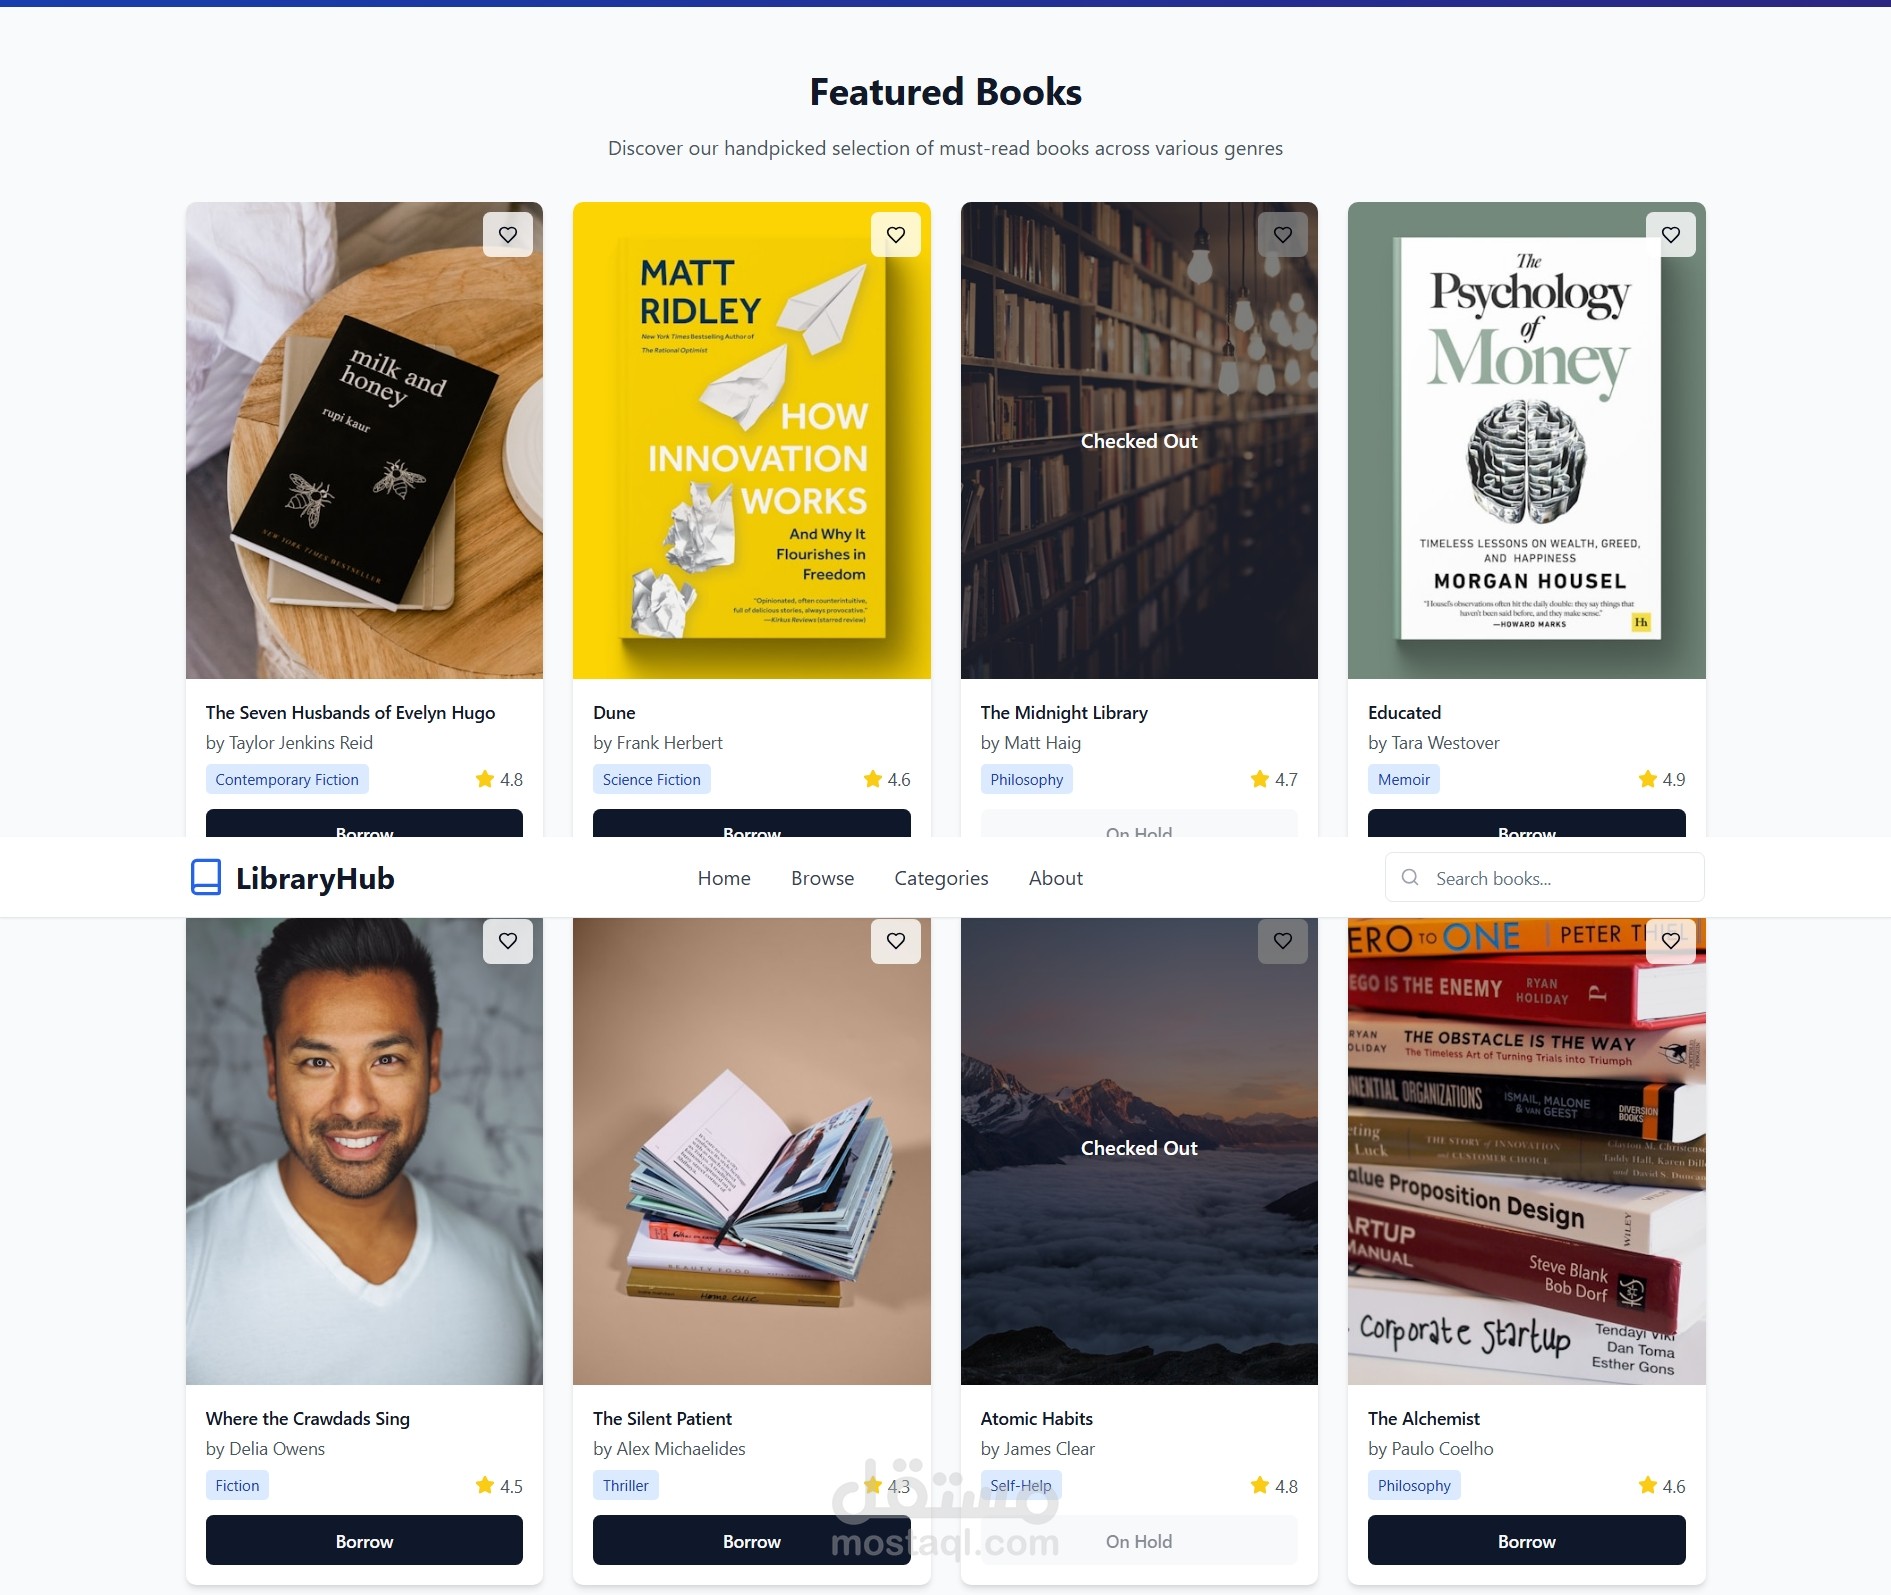The image size is (1891, 1595).
Task: Focus the Search books field
Action: tap(1545, 877)
